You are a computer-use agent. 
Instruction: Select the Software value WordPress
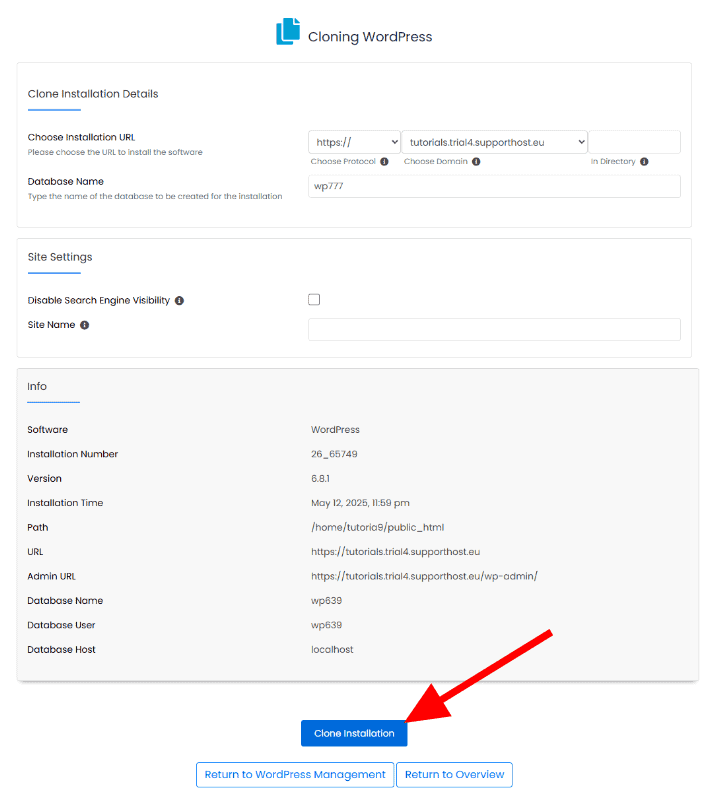point(335,430)
